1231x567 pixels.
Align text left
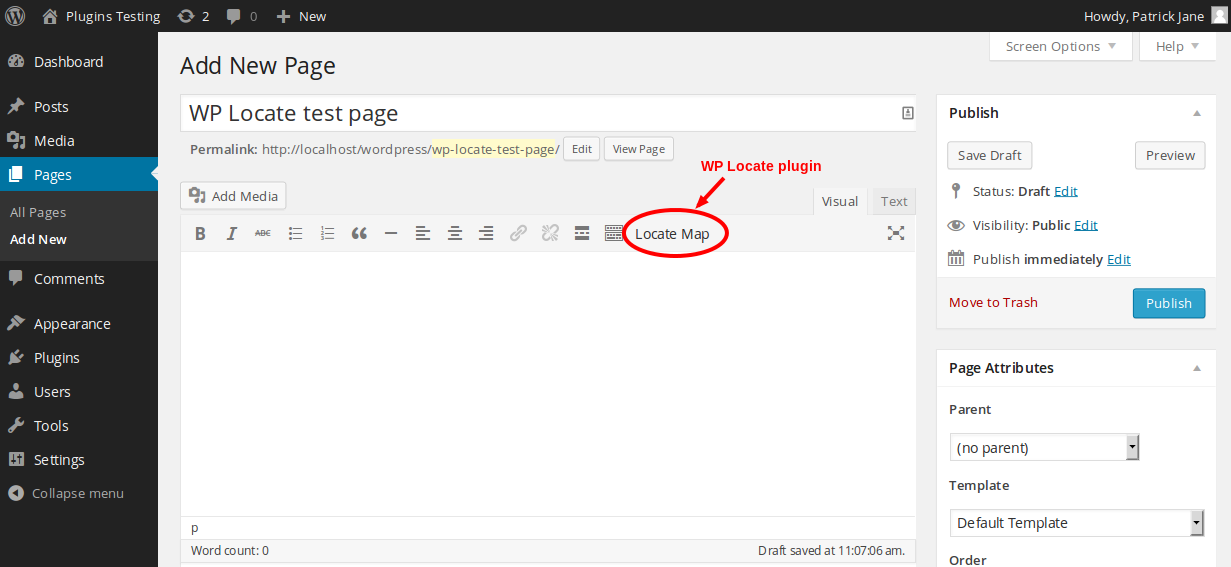click(x=423, y=234)
